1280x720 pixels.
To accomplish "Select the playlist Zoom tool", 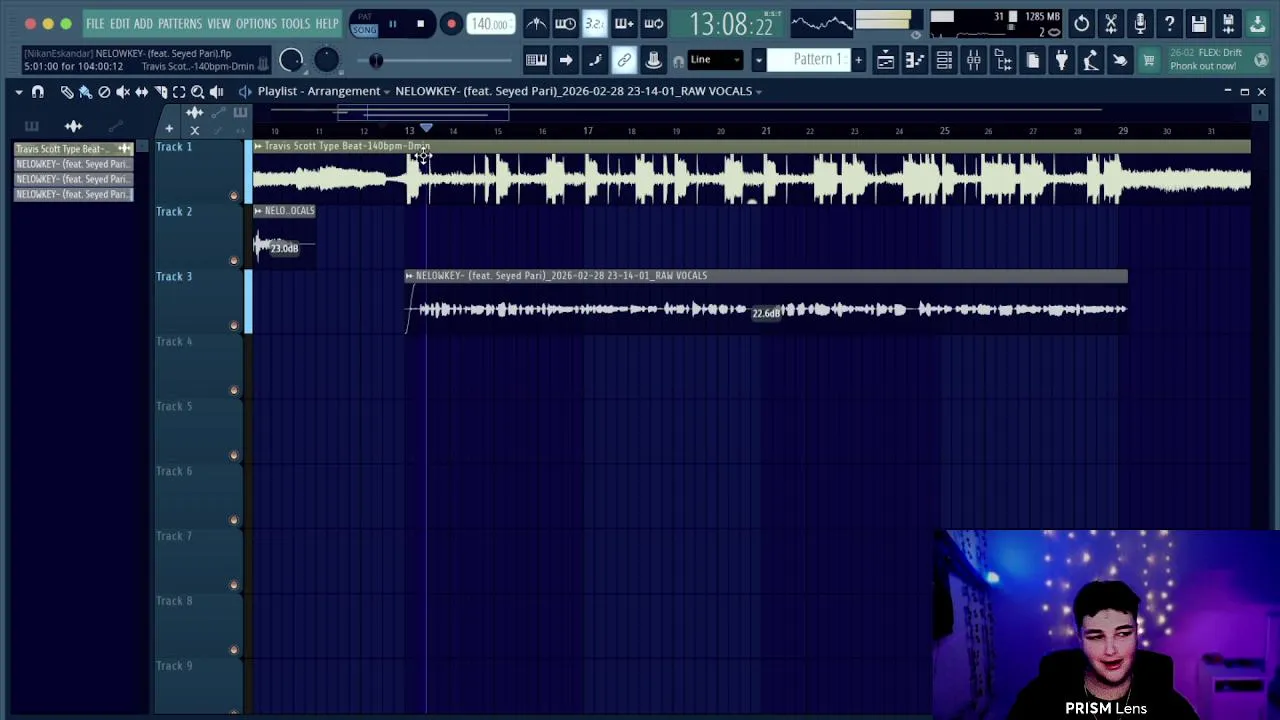I will [197, 92].
